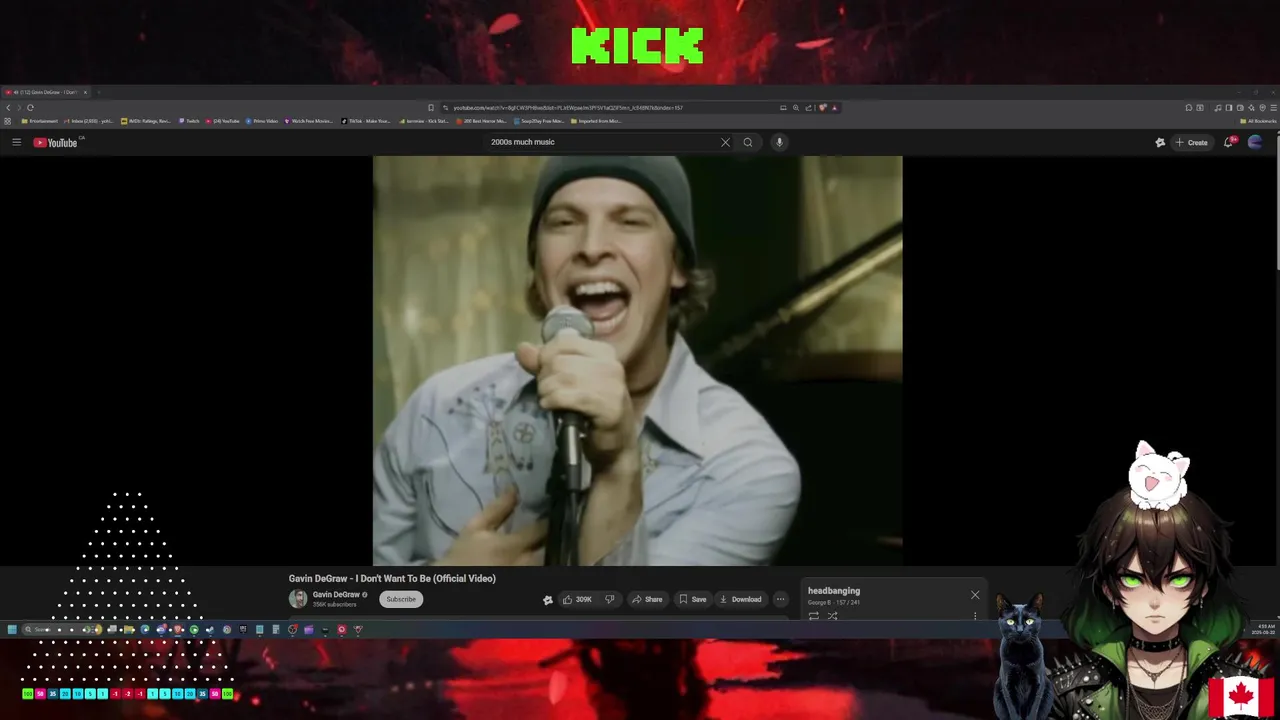This screenshot has width=1280, height=720.
Task: Click the bookmark icon in address bar
Action: tap(431, 108)
